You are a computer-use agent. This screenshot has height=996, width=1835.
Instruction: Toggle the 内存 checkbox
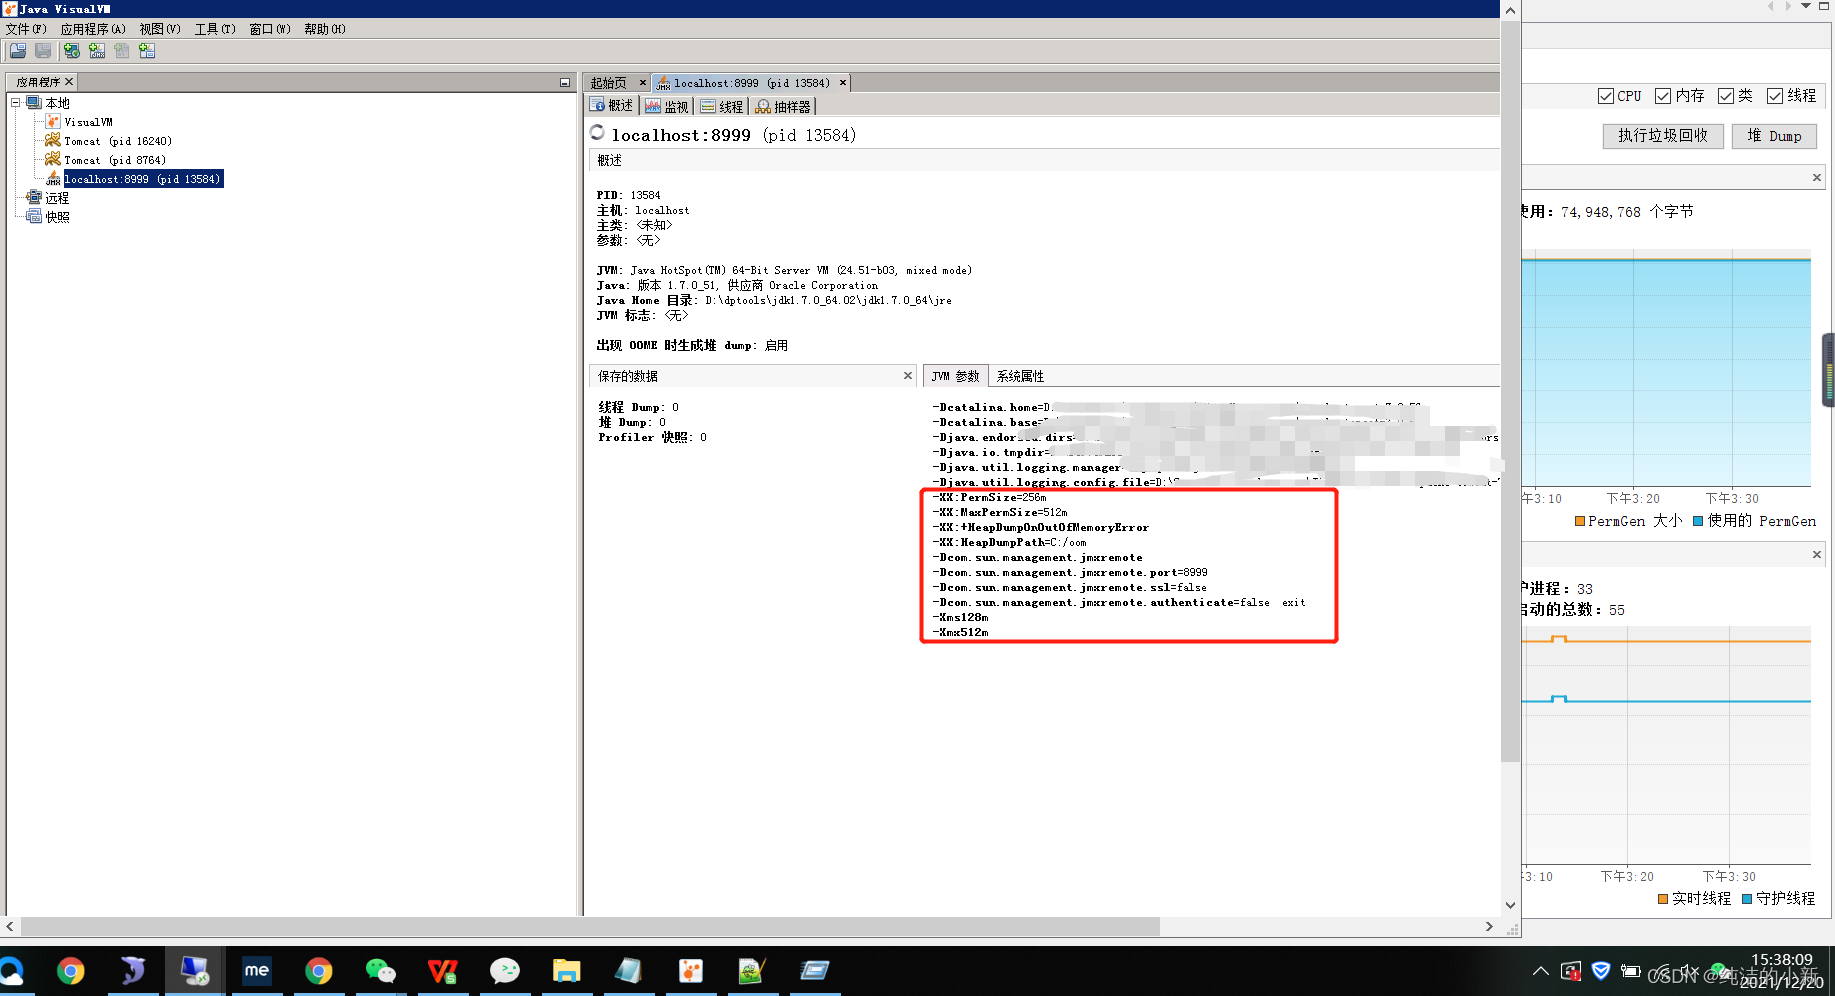point(1663,96)
